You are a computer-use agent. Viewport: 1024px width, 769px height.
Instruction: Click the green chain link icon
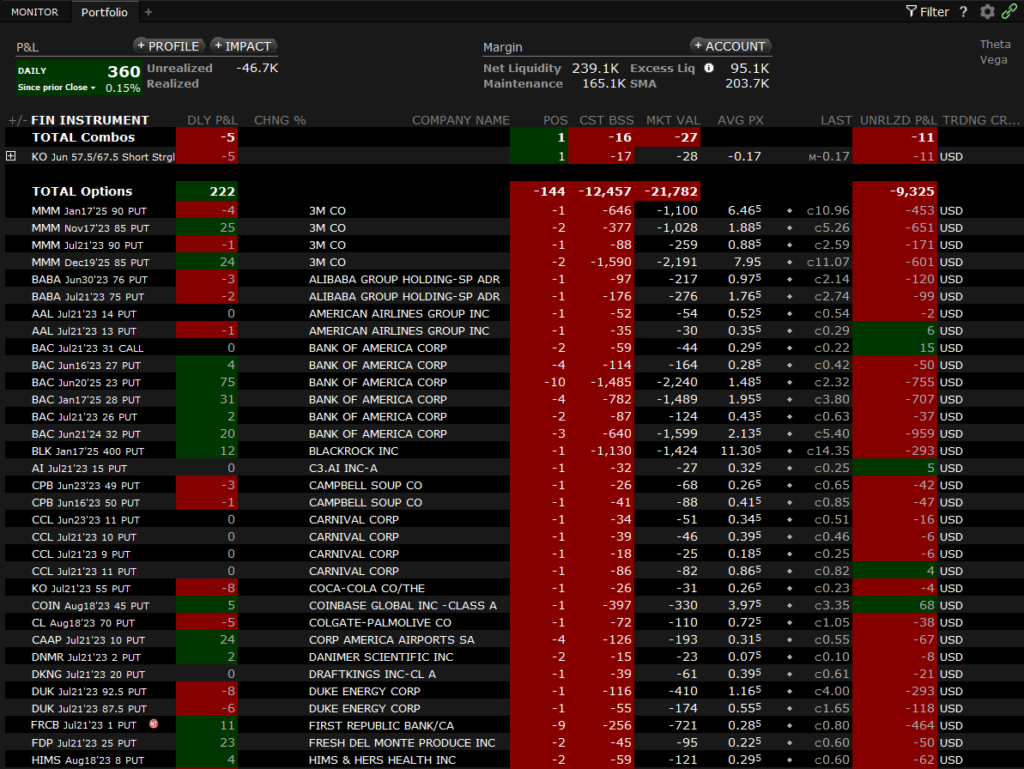tap(1011, 12)
